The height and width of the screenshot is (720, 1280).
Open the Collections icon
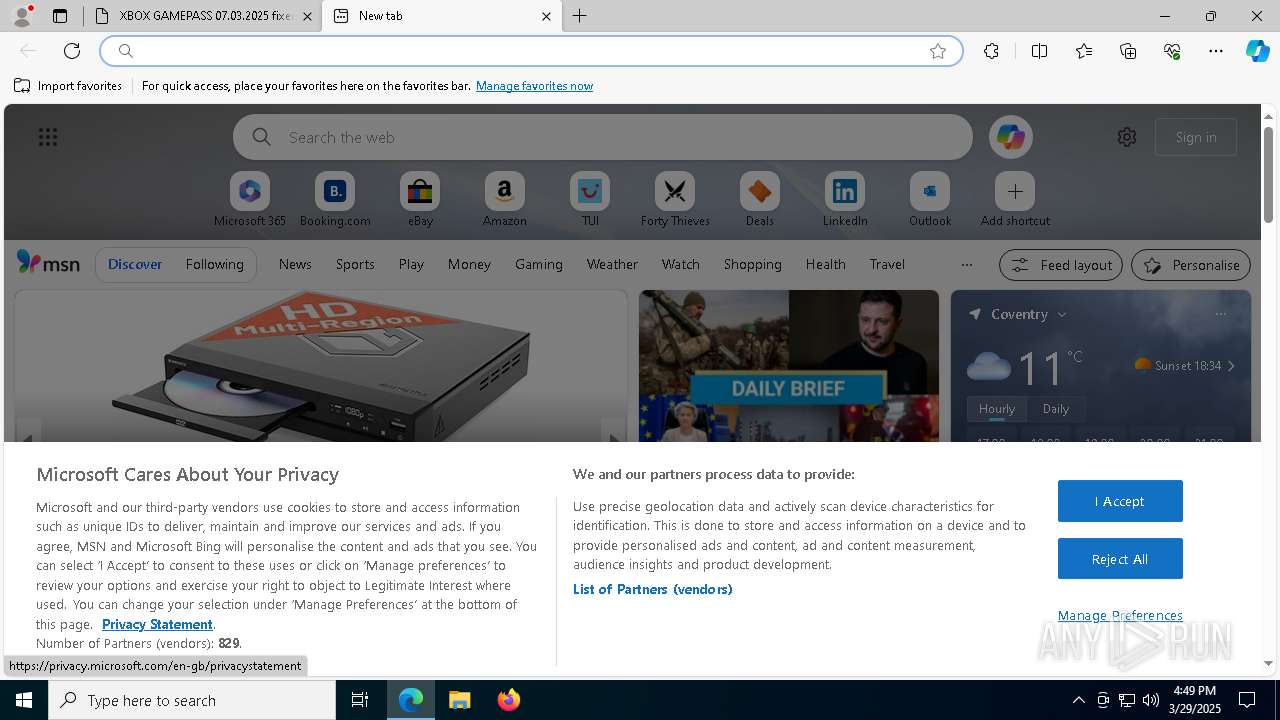pyautogui.click(x=1128, y=51)
